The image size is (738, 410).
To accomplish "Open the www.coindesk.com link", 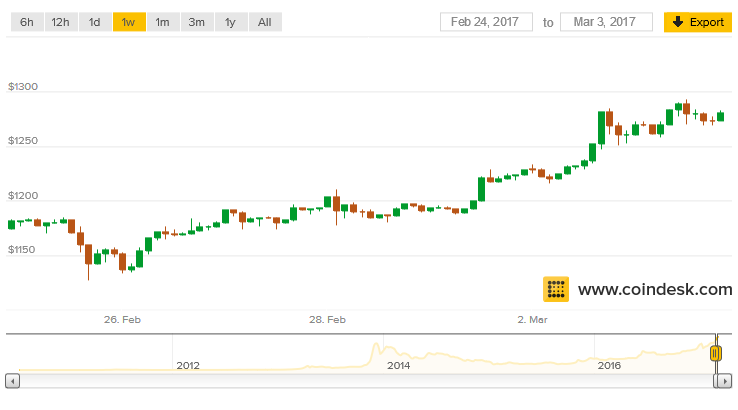I will point(655,289).
